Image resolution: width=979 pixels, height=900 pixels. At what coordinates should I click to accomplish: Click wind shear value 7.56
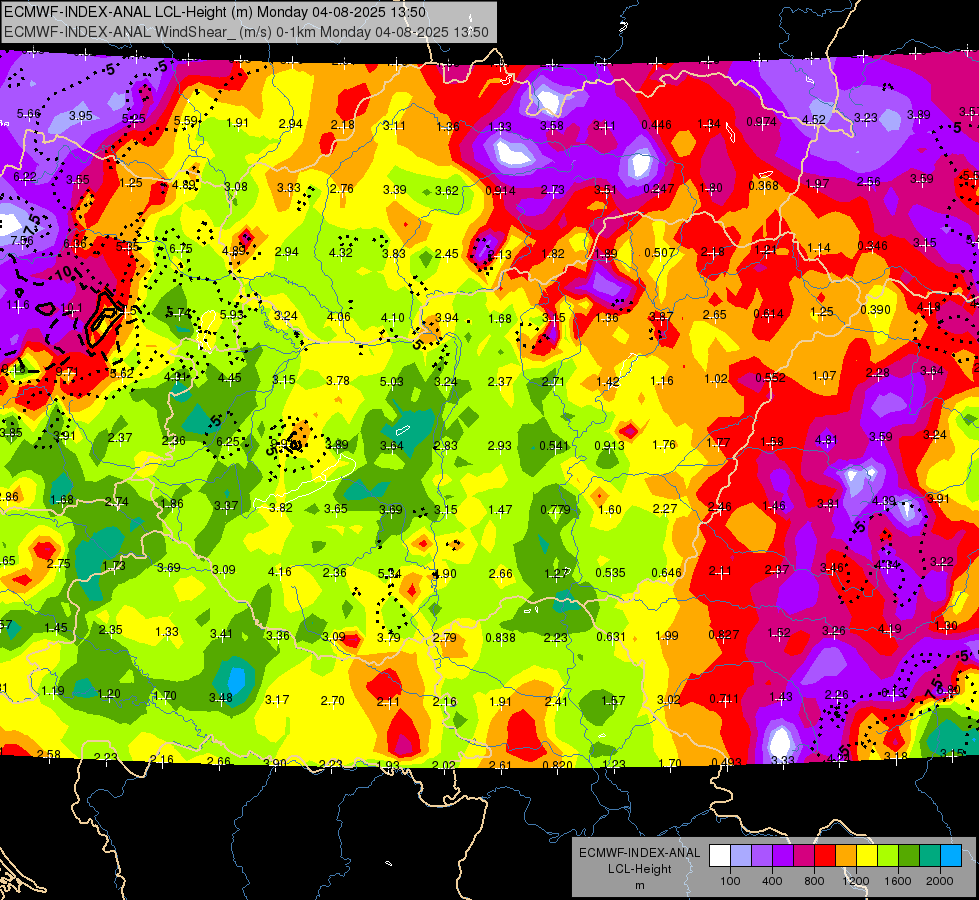[x=22, y=240]
